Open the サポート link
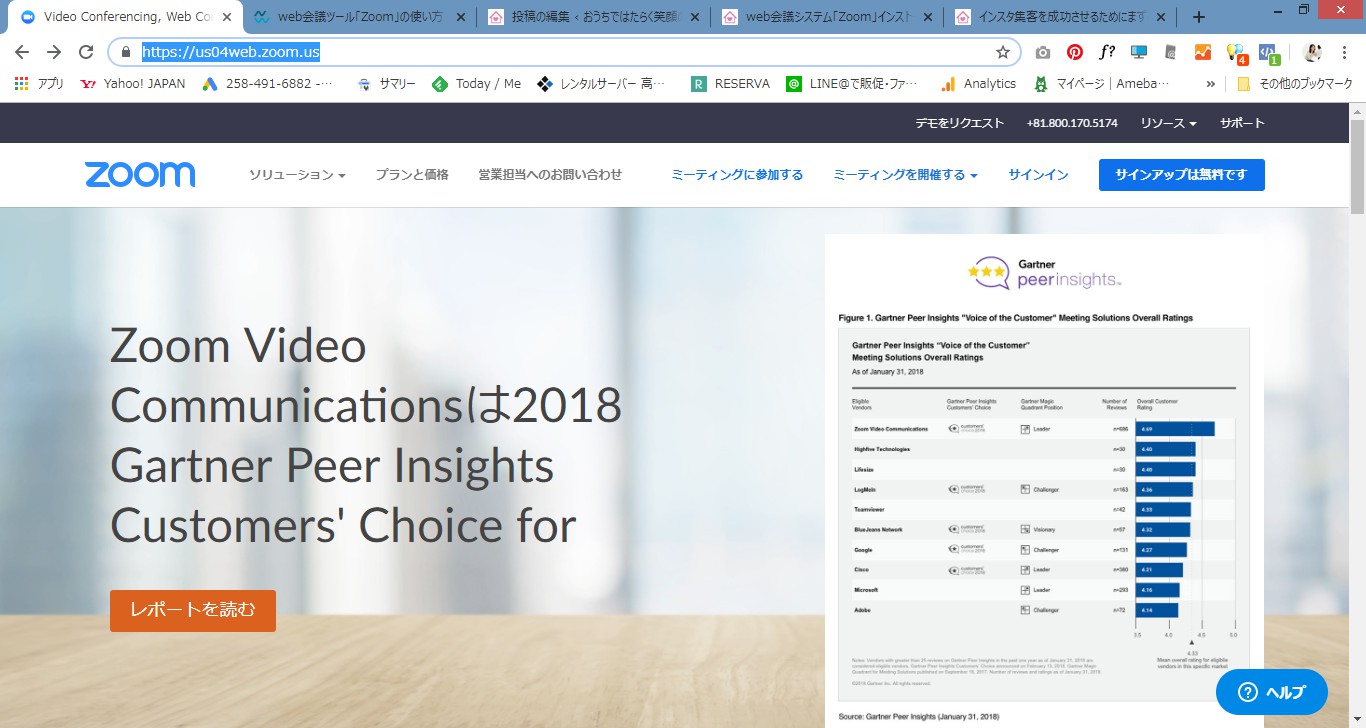1366x728 pixels. pyautogui.click(x=1242, y=123)
